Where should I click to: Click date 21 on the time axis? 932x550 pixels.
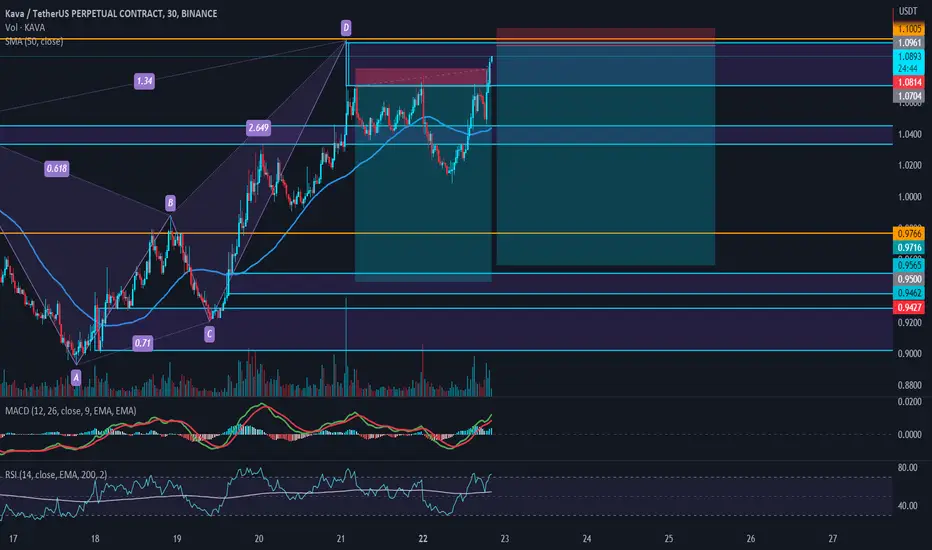(x=341, y=539)
